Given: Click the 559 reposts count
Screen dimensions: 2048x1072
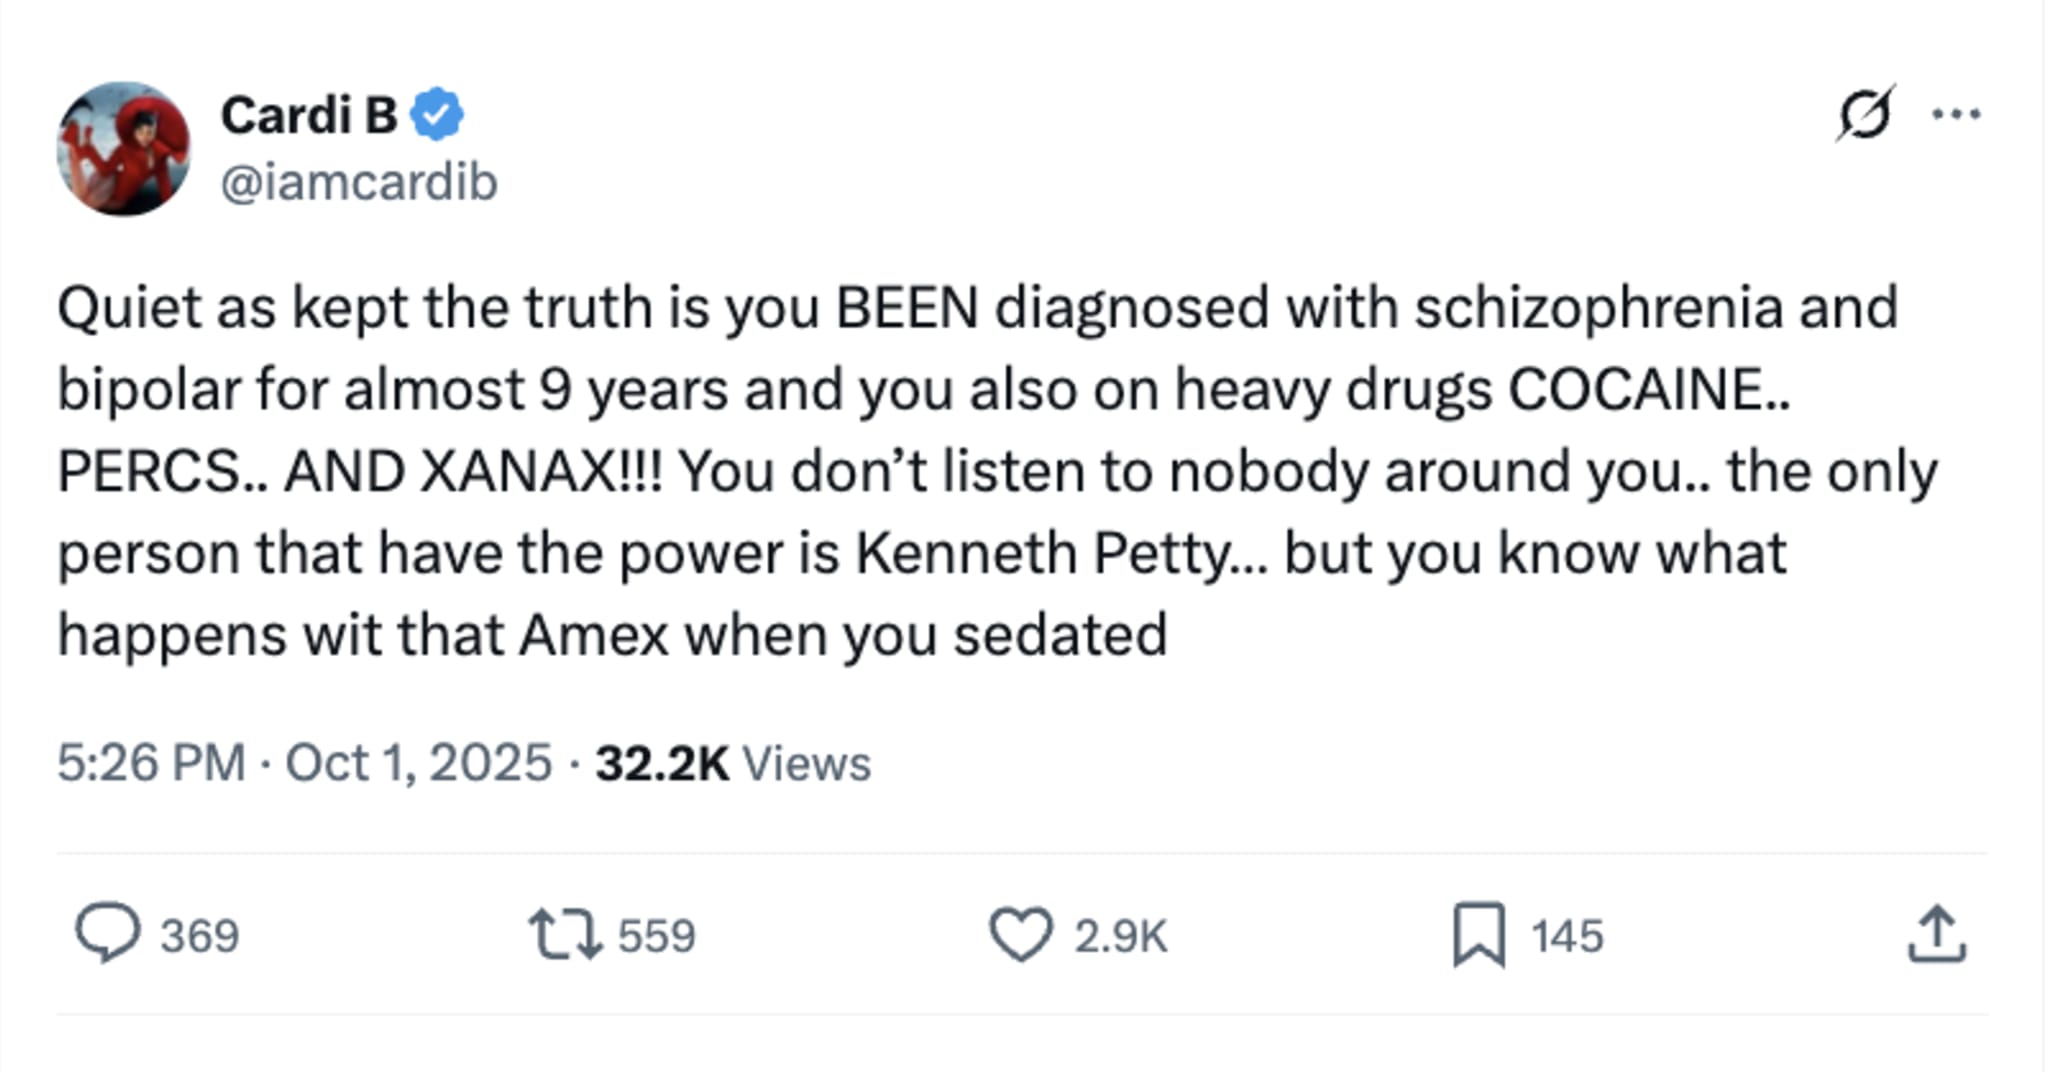Looking at the screenshot, I should coord(656,936).
